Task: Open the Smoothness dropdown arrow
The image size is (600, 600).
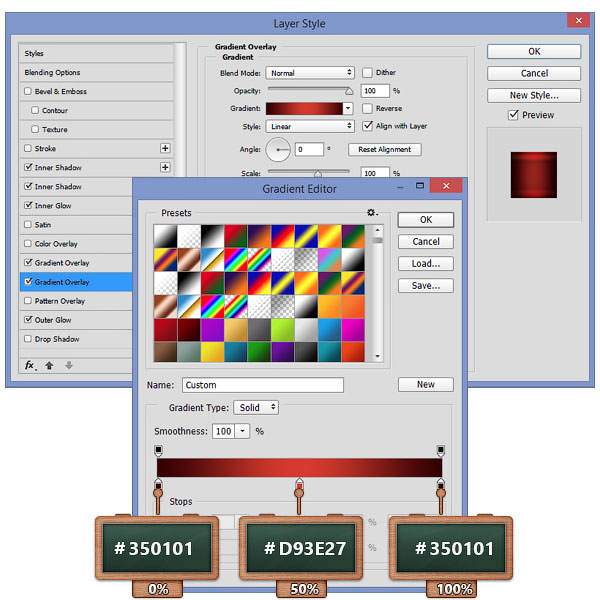Action: pos(243,431)
